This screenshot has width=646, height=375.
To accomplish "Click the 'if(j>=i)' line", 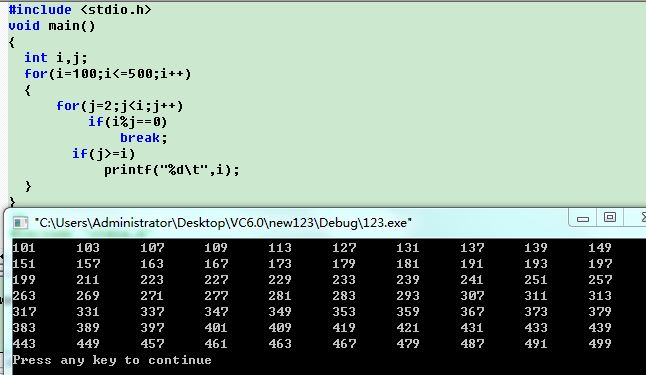I will coord(104,154).
